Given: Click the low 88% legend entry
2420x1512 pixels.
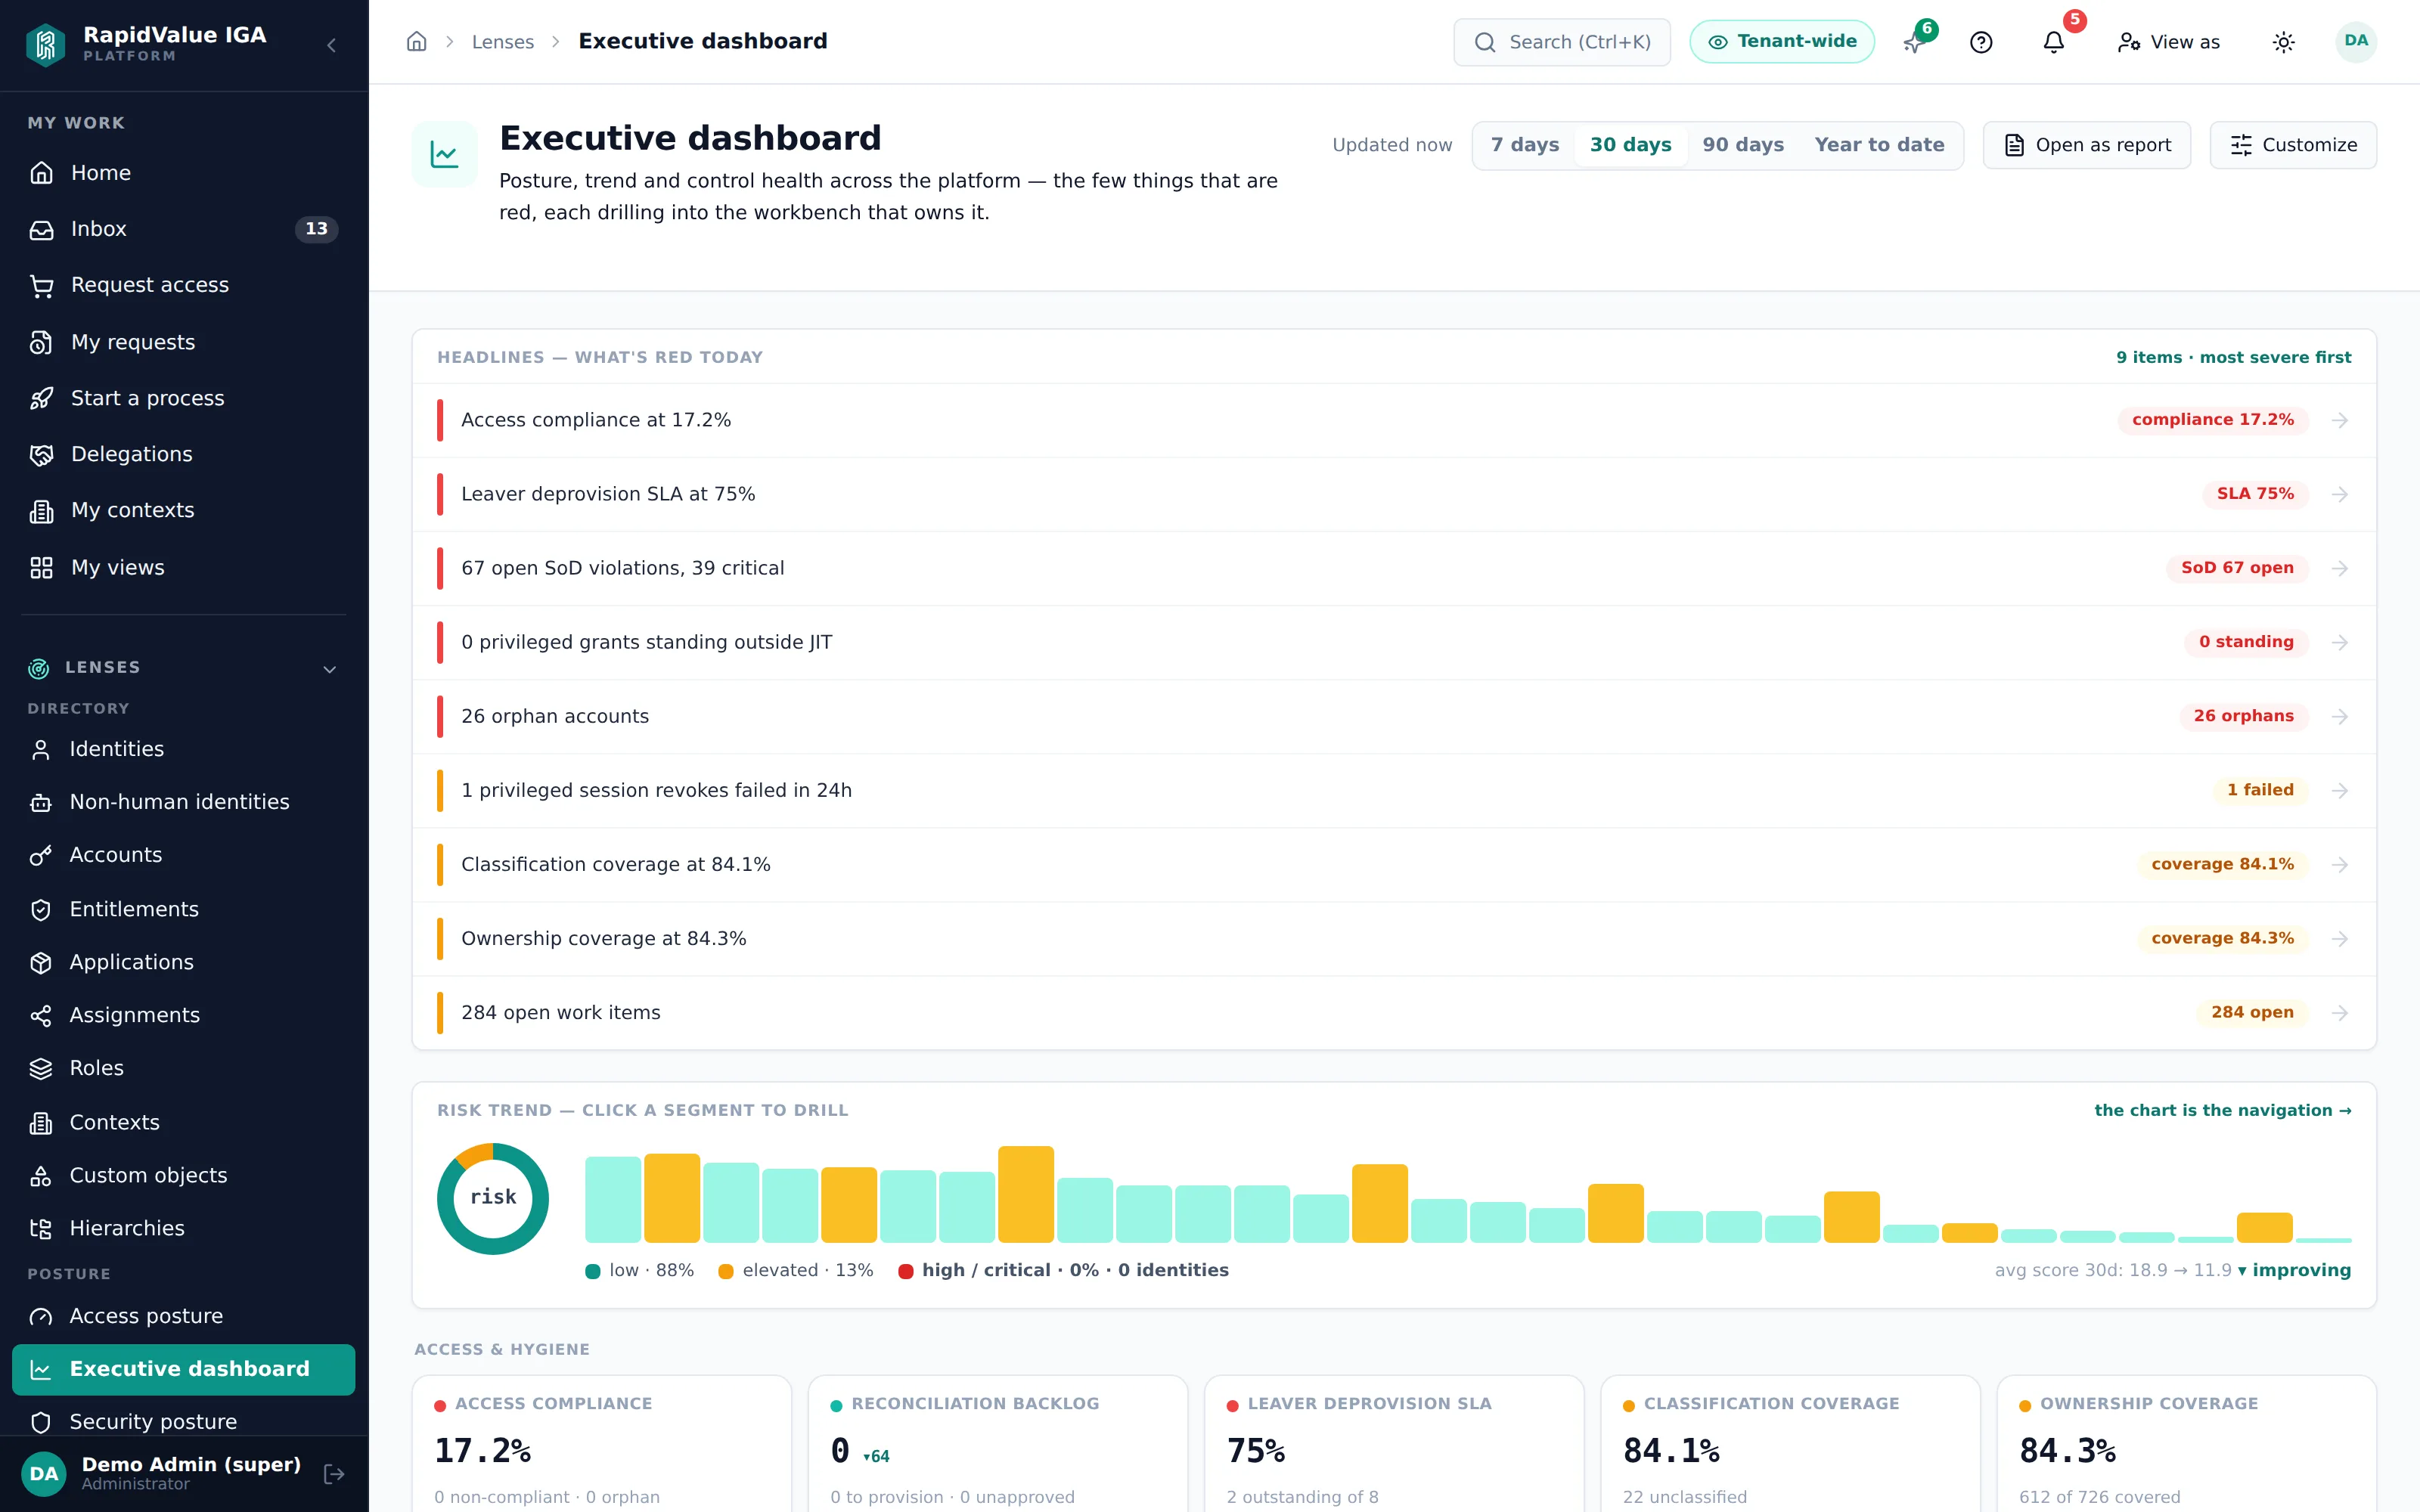Looking at the screenshot, I should tap(640, 1270).
